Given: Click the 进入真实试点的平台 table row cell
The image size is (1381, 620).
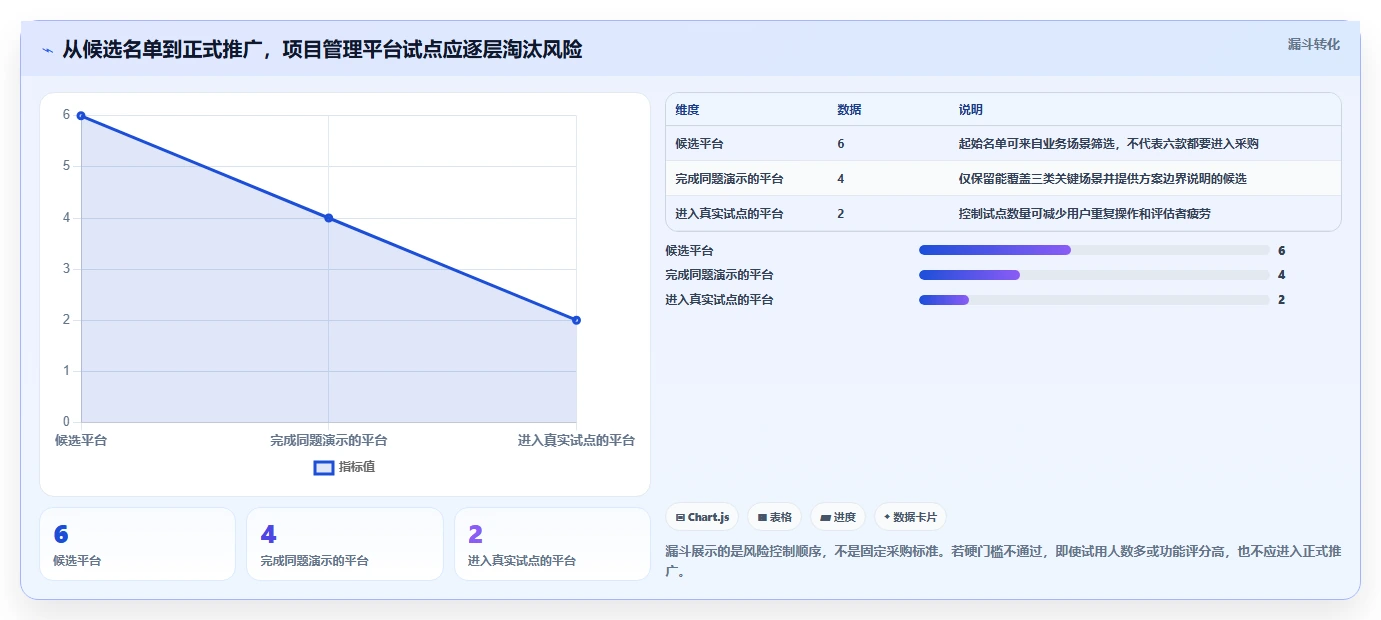Looking at the screenshot, I should 729,214.
